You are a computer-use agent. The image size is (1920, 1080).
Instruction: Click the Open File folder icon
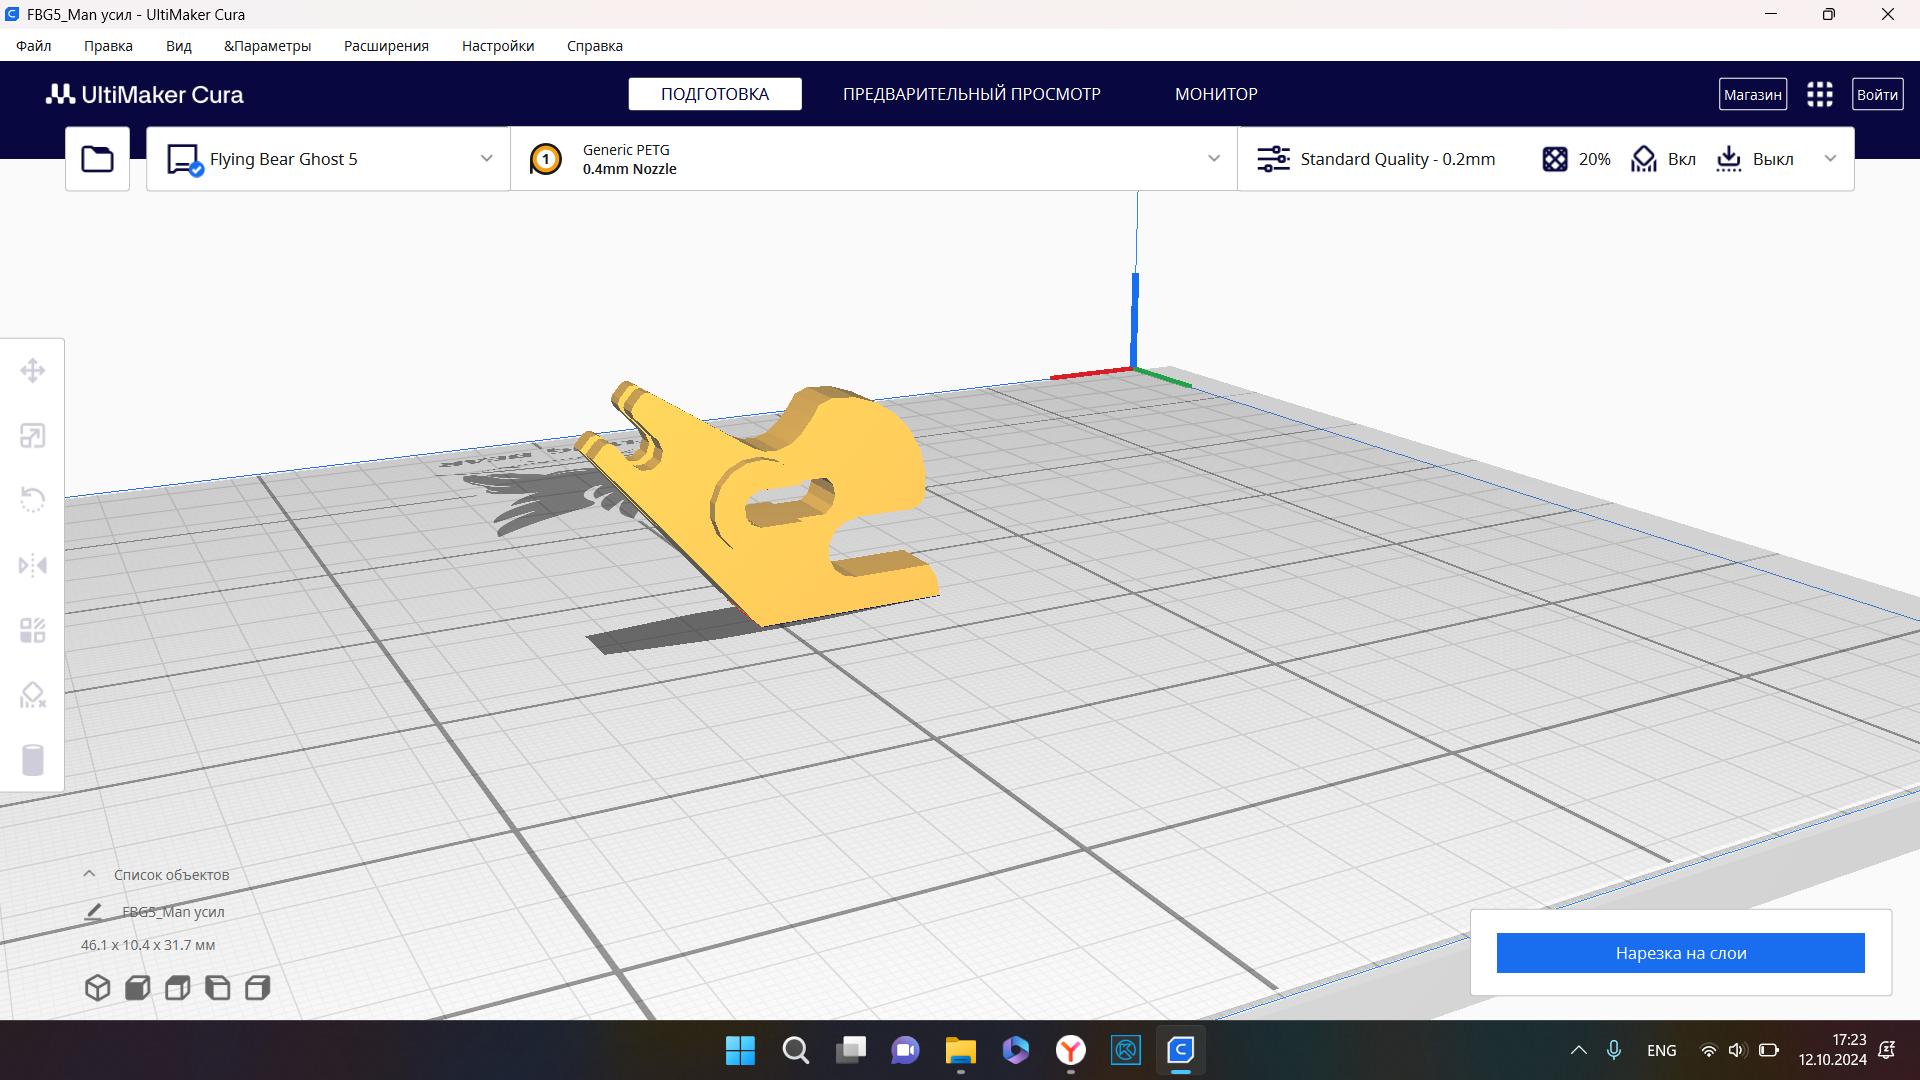[97, 159]
